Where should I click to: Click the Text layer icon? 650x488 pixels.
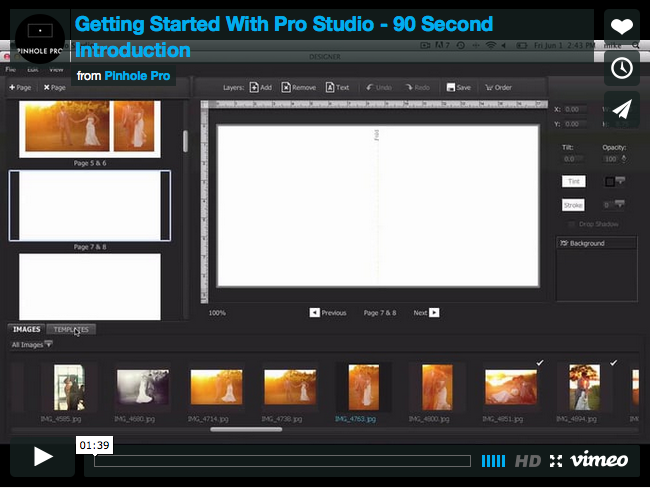click(330, 87)
